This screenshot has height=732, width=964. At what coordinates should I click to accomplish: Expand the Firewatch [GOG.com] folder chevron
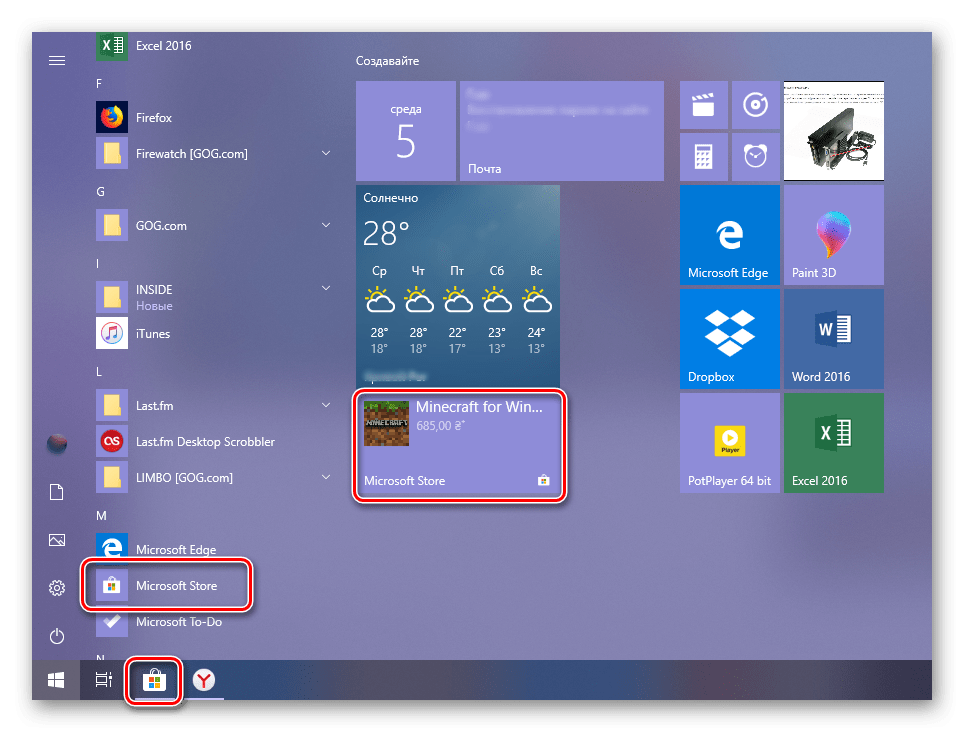[326, 153]
